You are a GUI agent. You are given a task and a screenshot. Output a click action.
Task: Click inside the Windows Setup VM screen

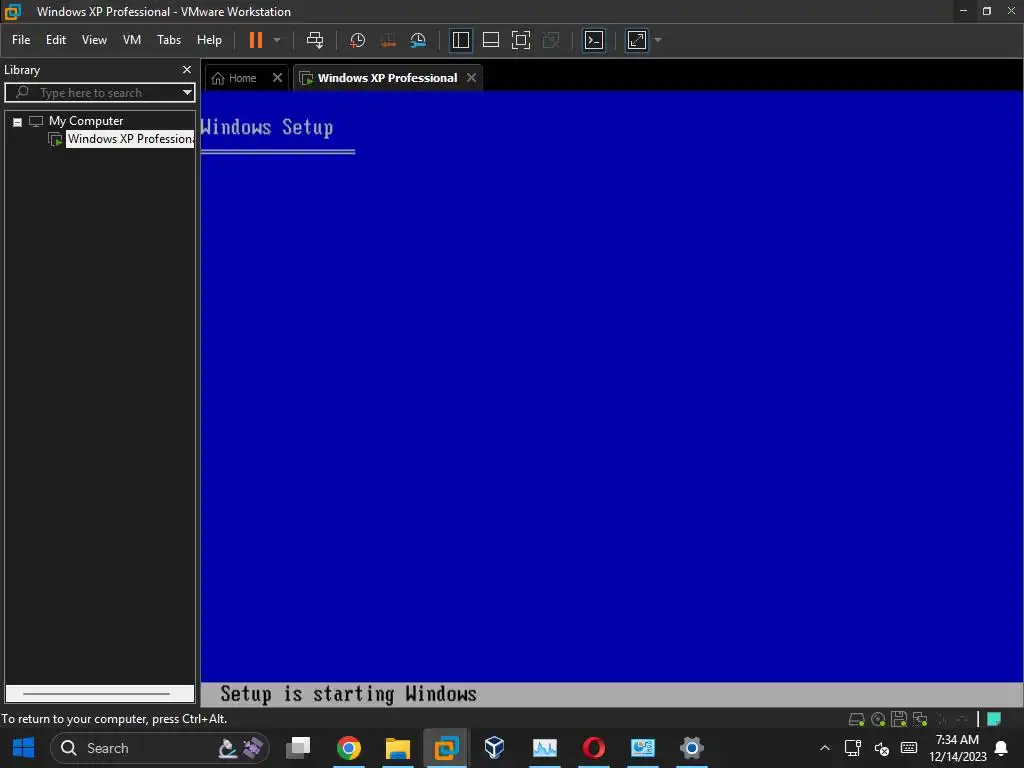pos(612,398)
